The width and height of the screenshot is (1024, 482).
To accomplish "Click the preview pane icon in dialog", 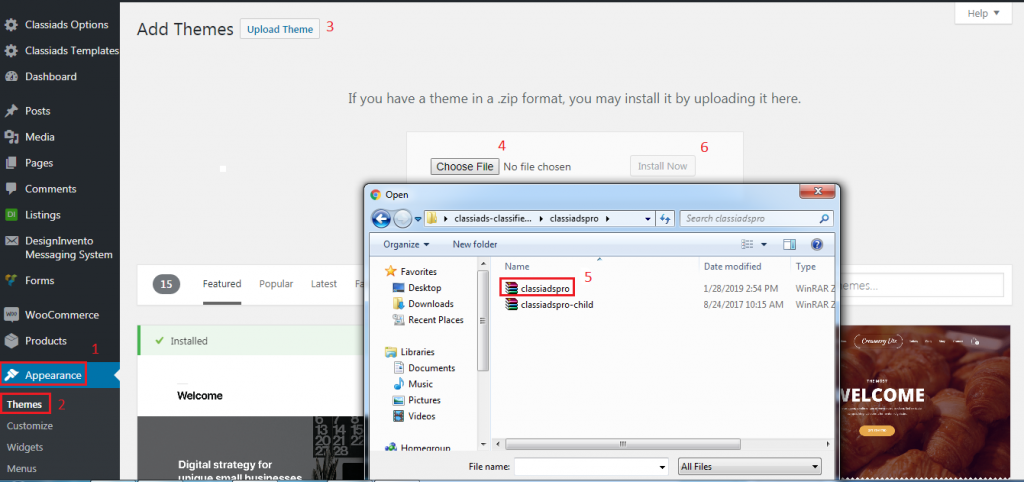I will 790,244.
